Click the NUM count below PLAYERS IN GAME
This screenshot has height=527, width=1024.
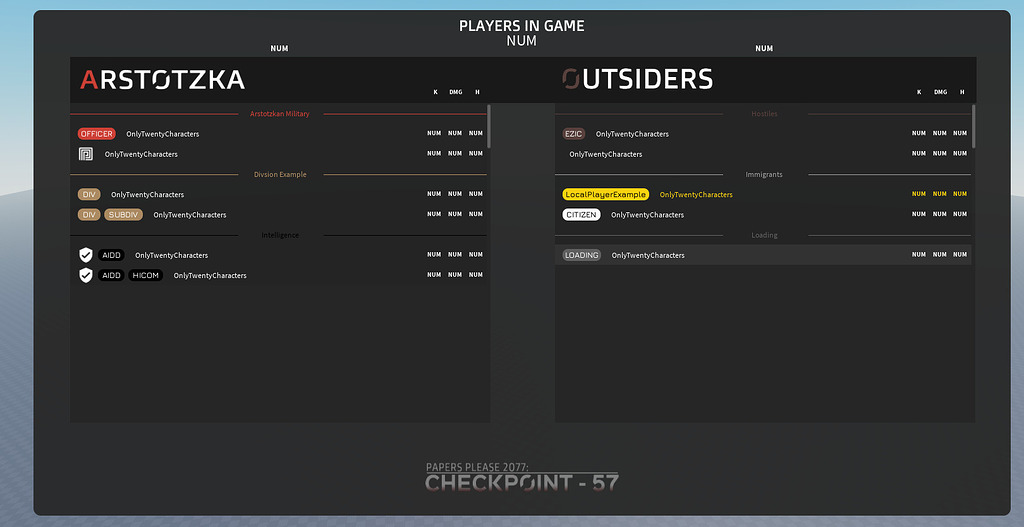[522, 40]
